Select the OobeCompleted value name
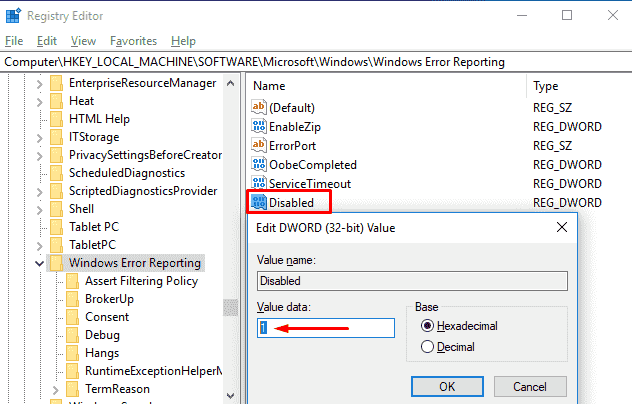The height and width of the screenshot is (404, 632). (313, 165)
